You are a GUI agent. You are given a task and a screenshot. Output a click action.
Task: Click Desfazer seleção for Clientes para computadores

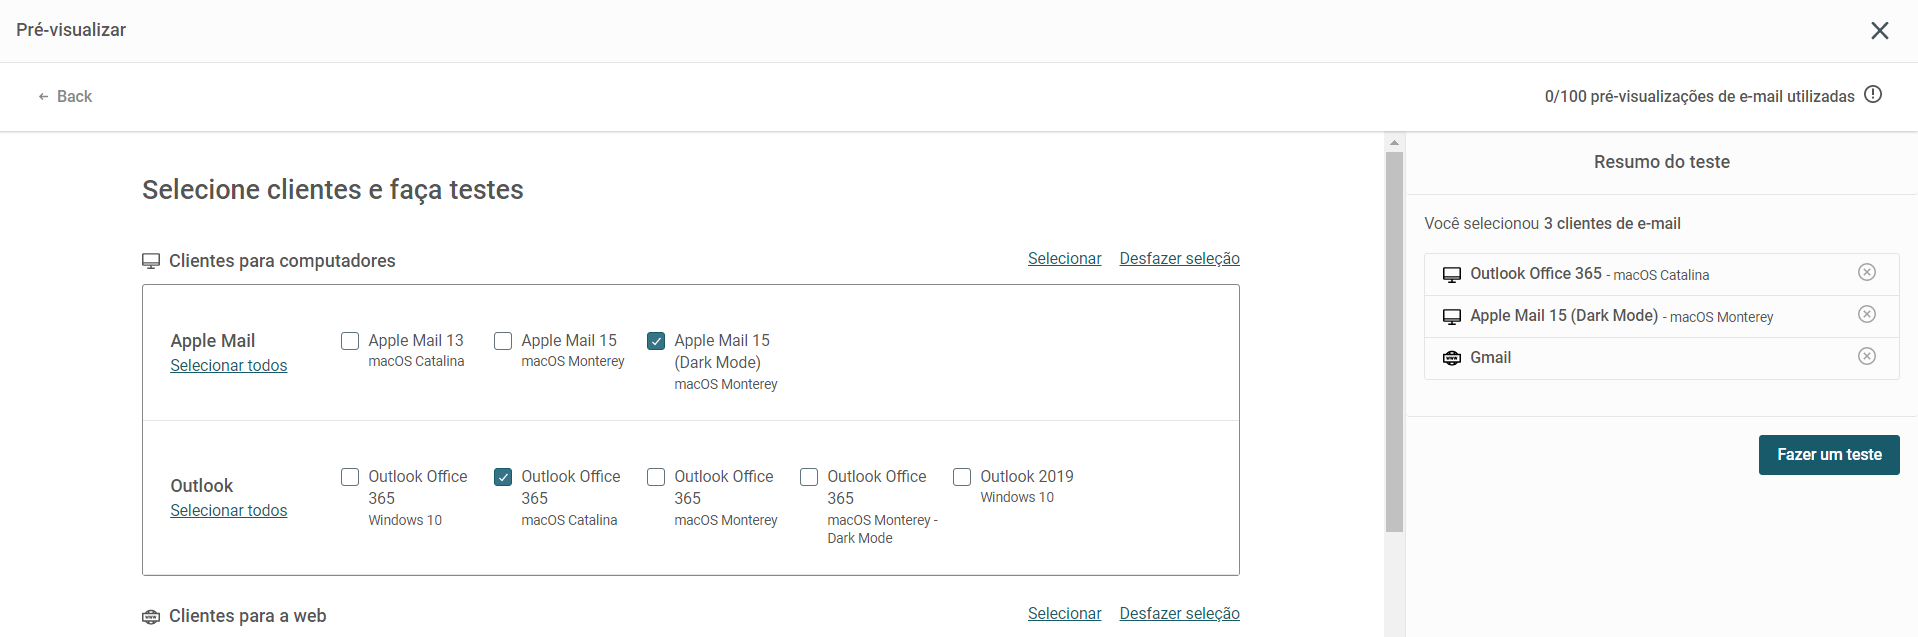[x=1179, y=259]
